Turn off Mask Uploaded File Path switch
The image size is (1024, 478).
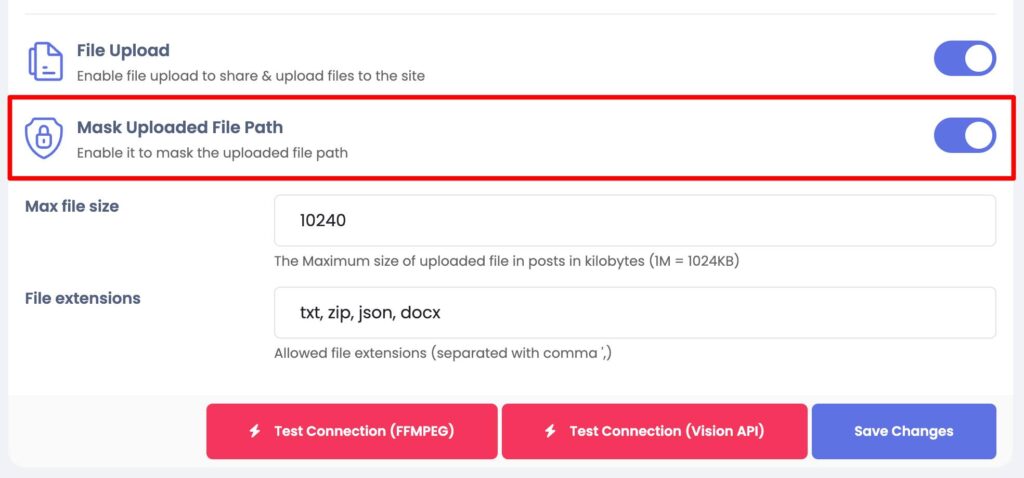click(965, 135)
